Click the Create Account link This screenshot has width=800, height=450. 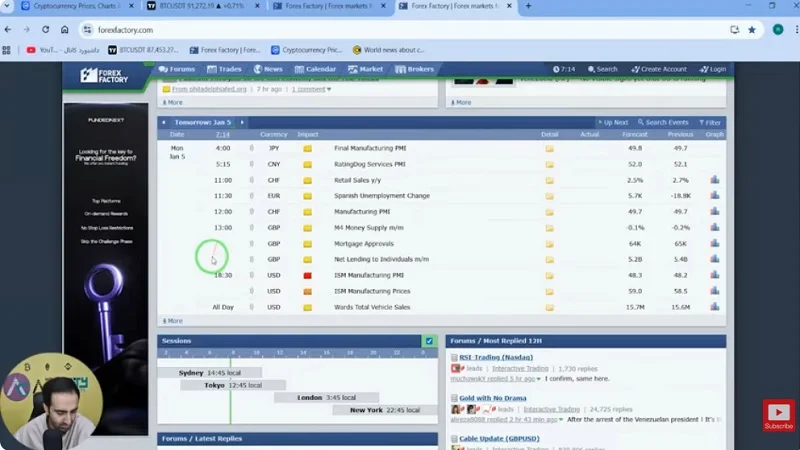click(659, 69)
